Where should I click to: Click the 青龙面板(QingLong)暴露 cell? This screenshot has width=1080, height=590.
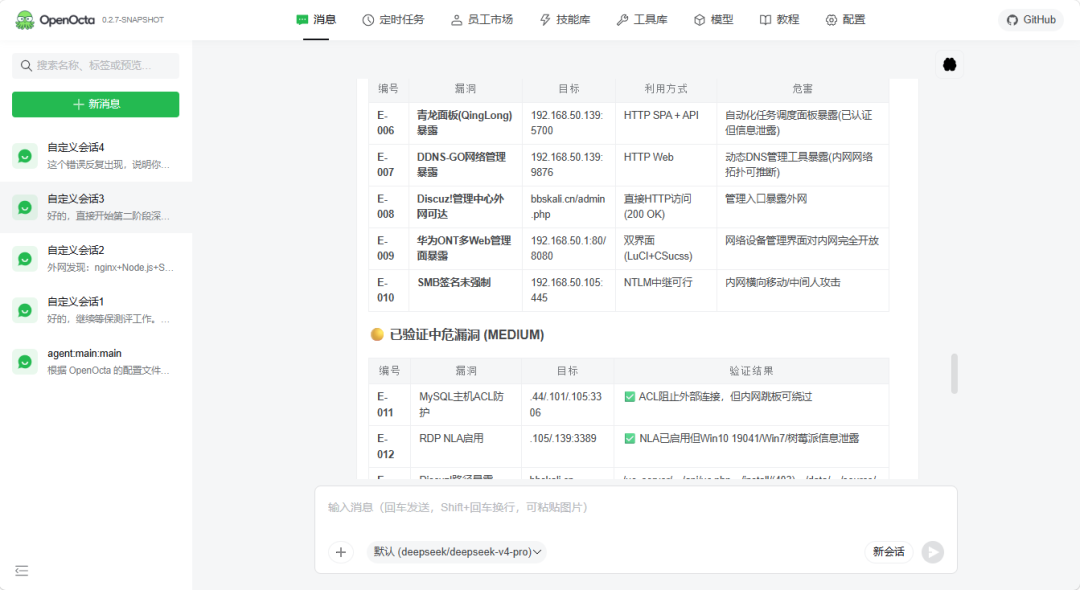tap(465, 123)
